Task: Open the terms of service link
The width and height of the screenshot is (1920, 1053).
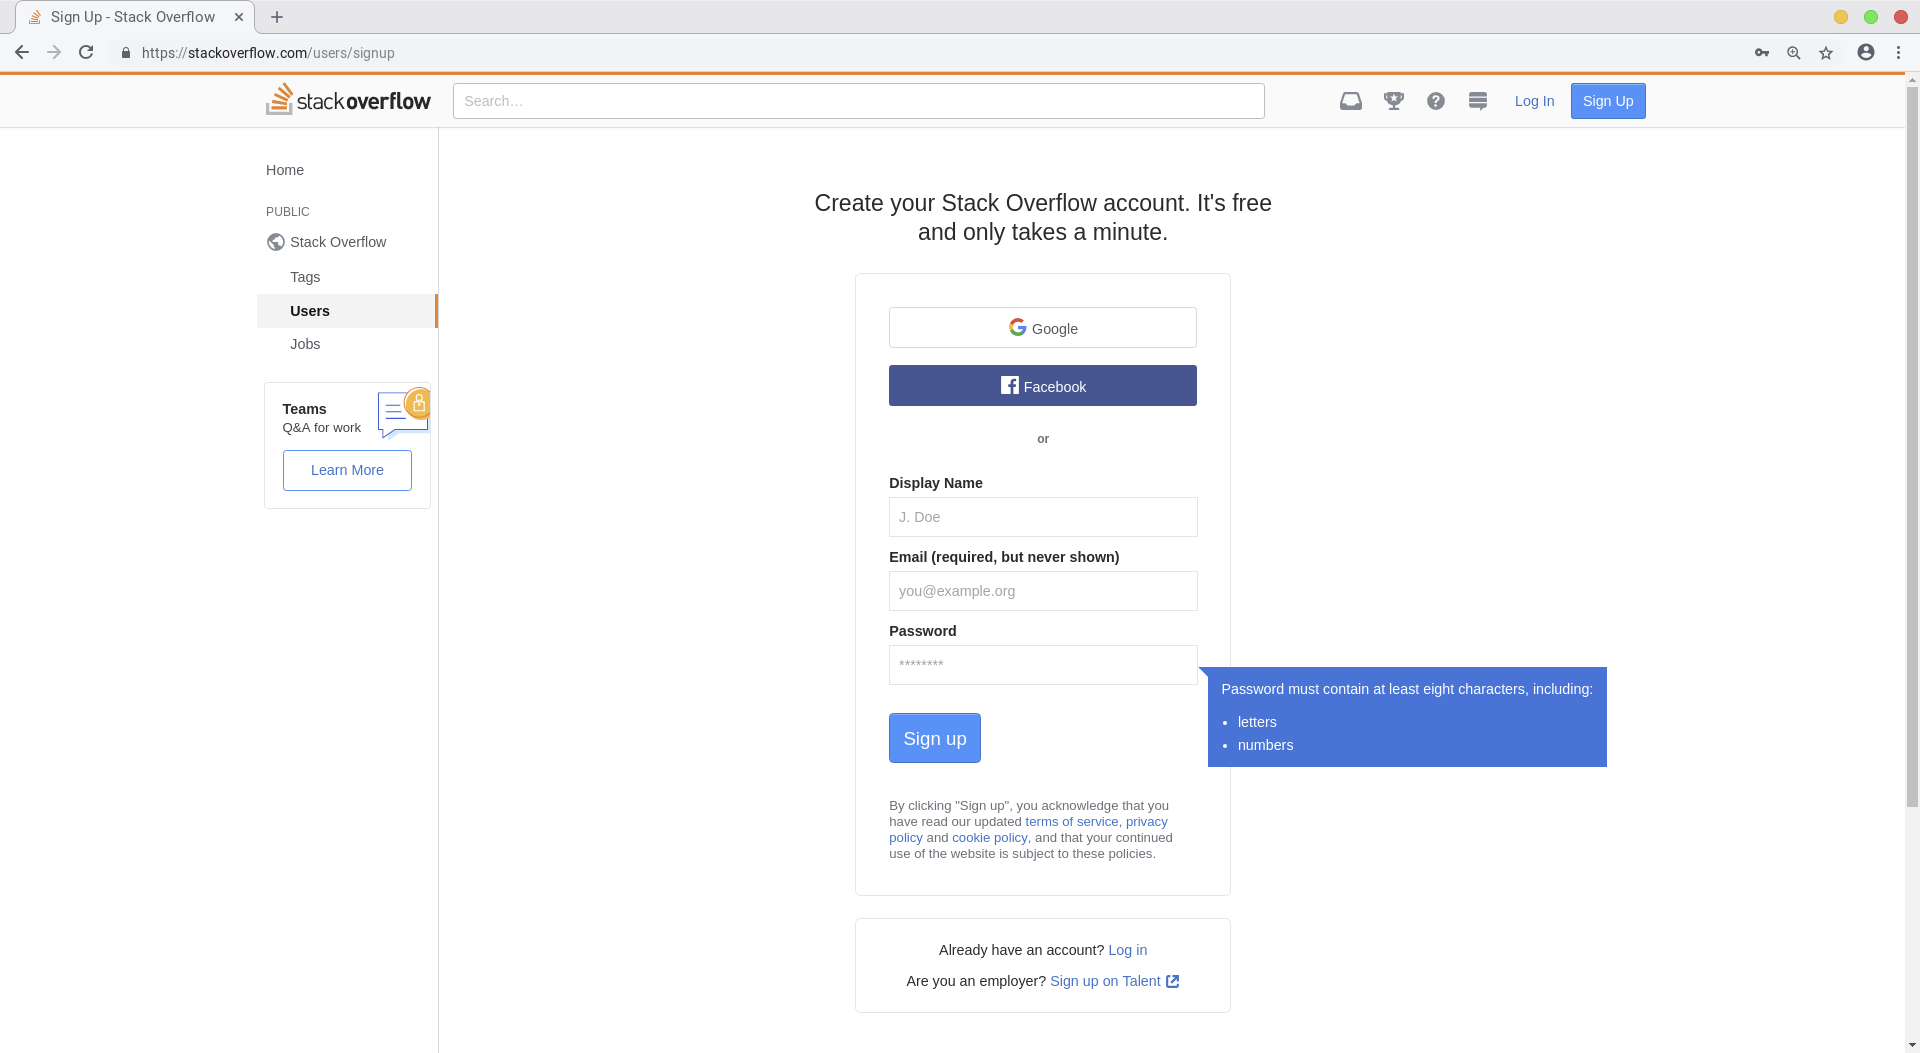Action: pos(1071,822)
